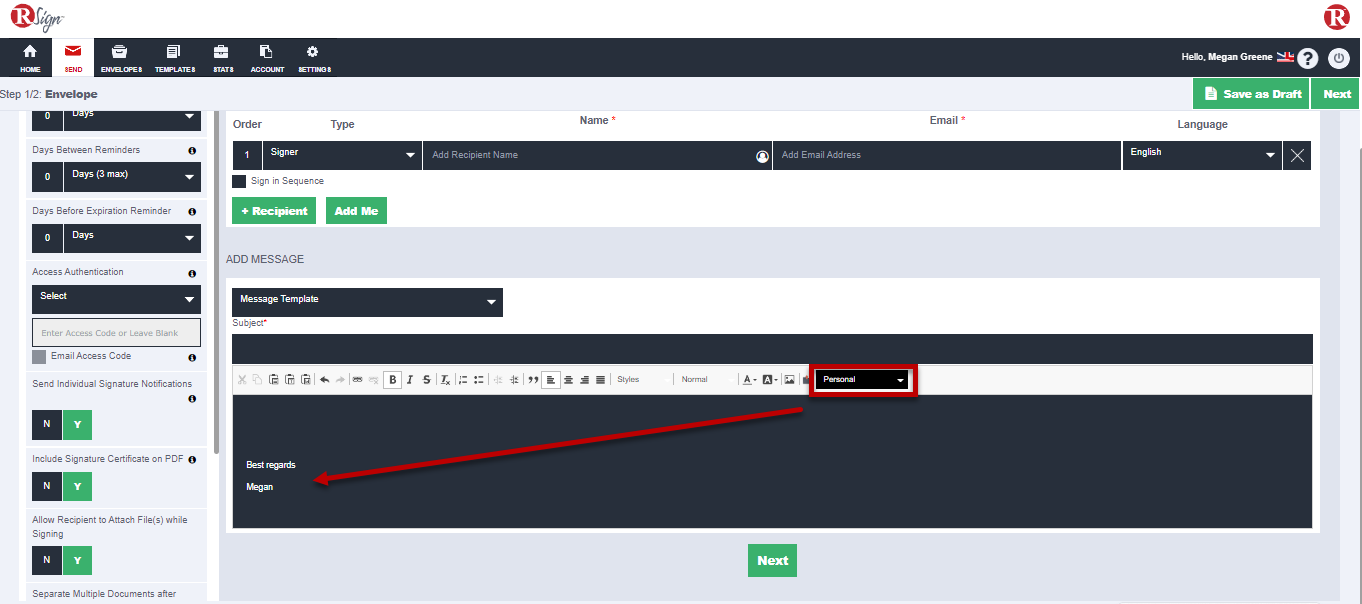Open Days (3 max) reminder dropdown
The width and height of the screenshot is (1362, 604).
pyautogui.click(x=132, y=177)
